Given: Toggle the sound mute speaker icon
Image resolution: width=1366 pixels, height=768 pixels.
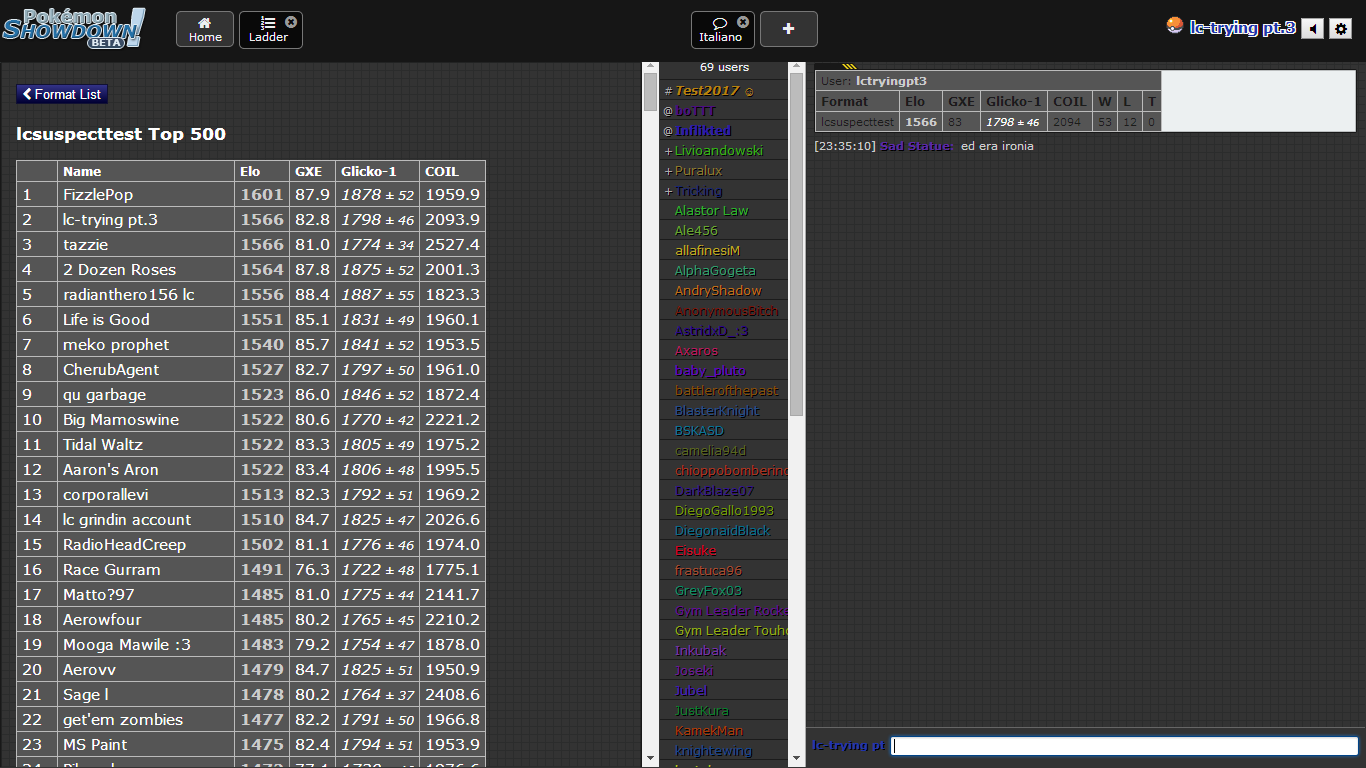Looking at the screenshot, I should (1312, 29).
